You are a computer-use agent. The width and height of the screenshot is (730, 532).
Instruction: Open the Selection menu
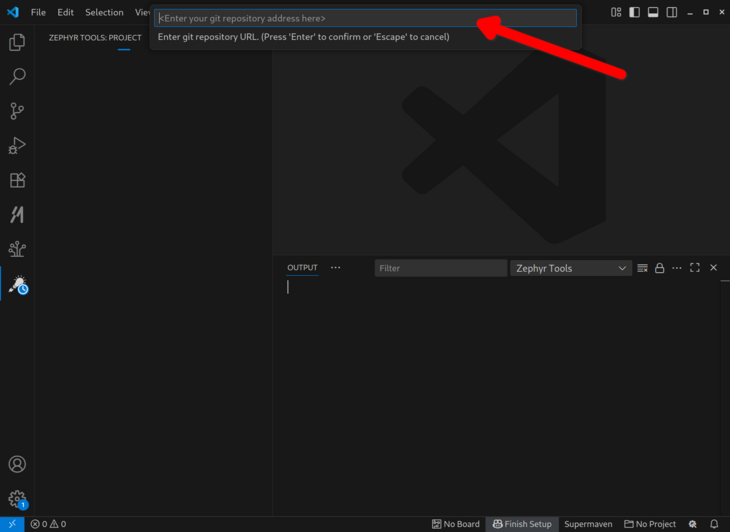pos(104,12)
